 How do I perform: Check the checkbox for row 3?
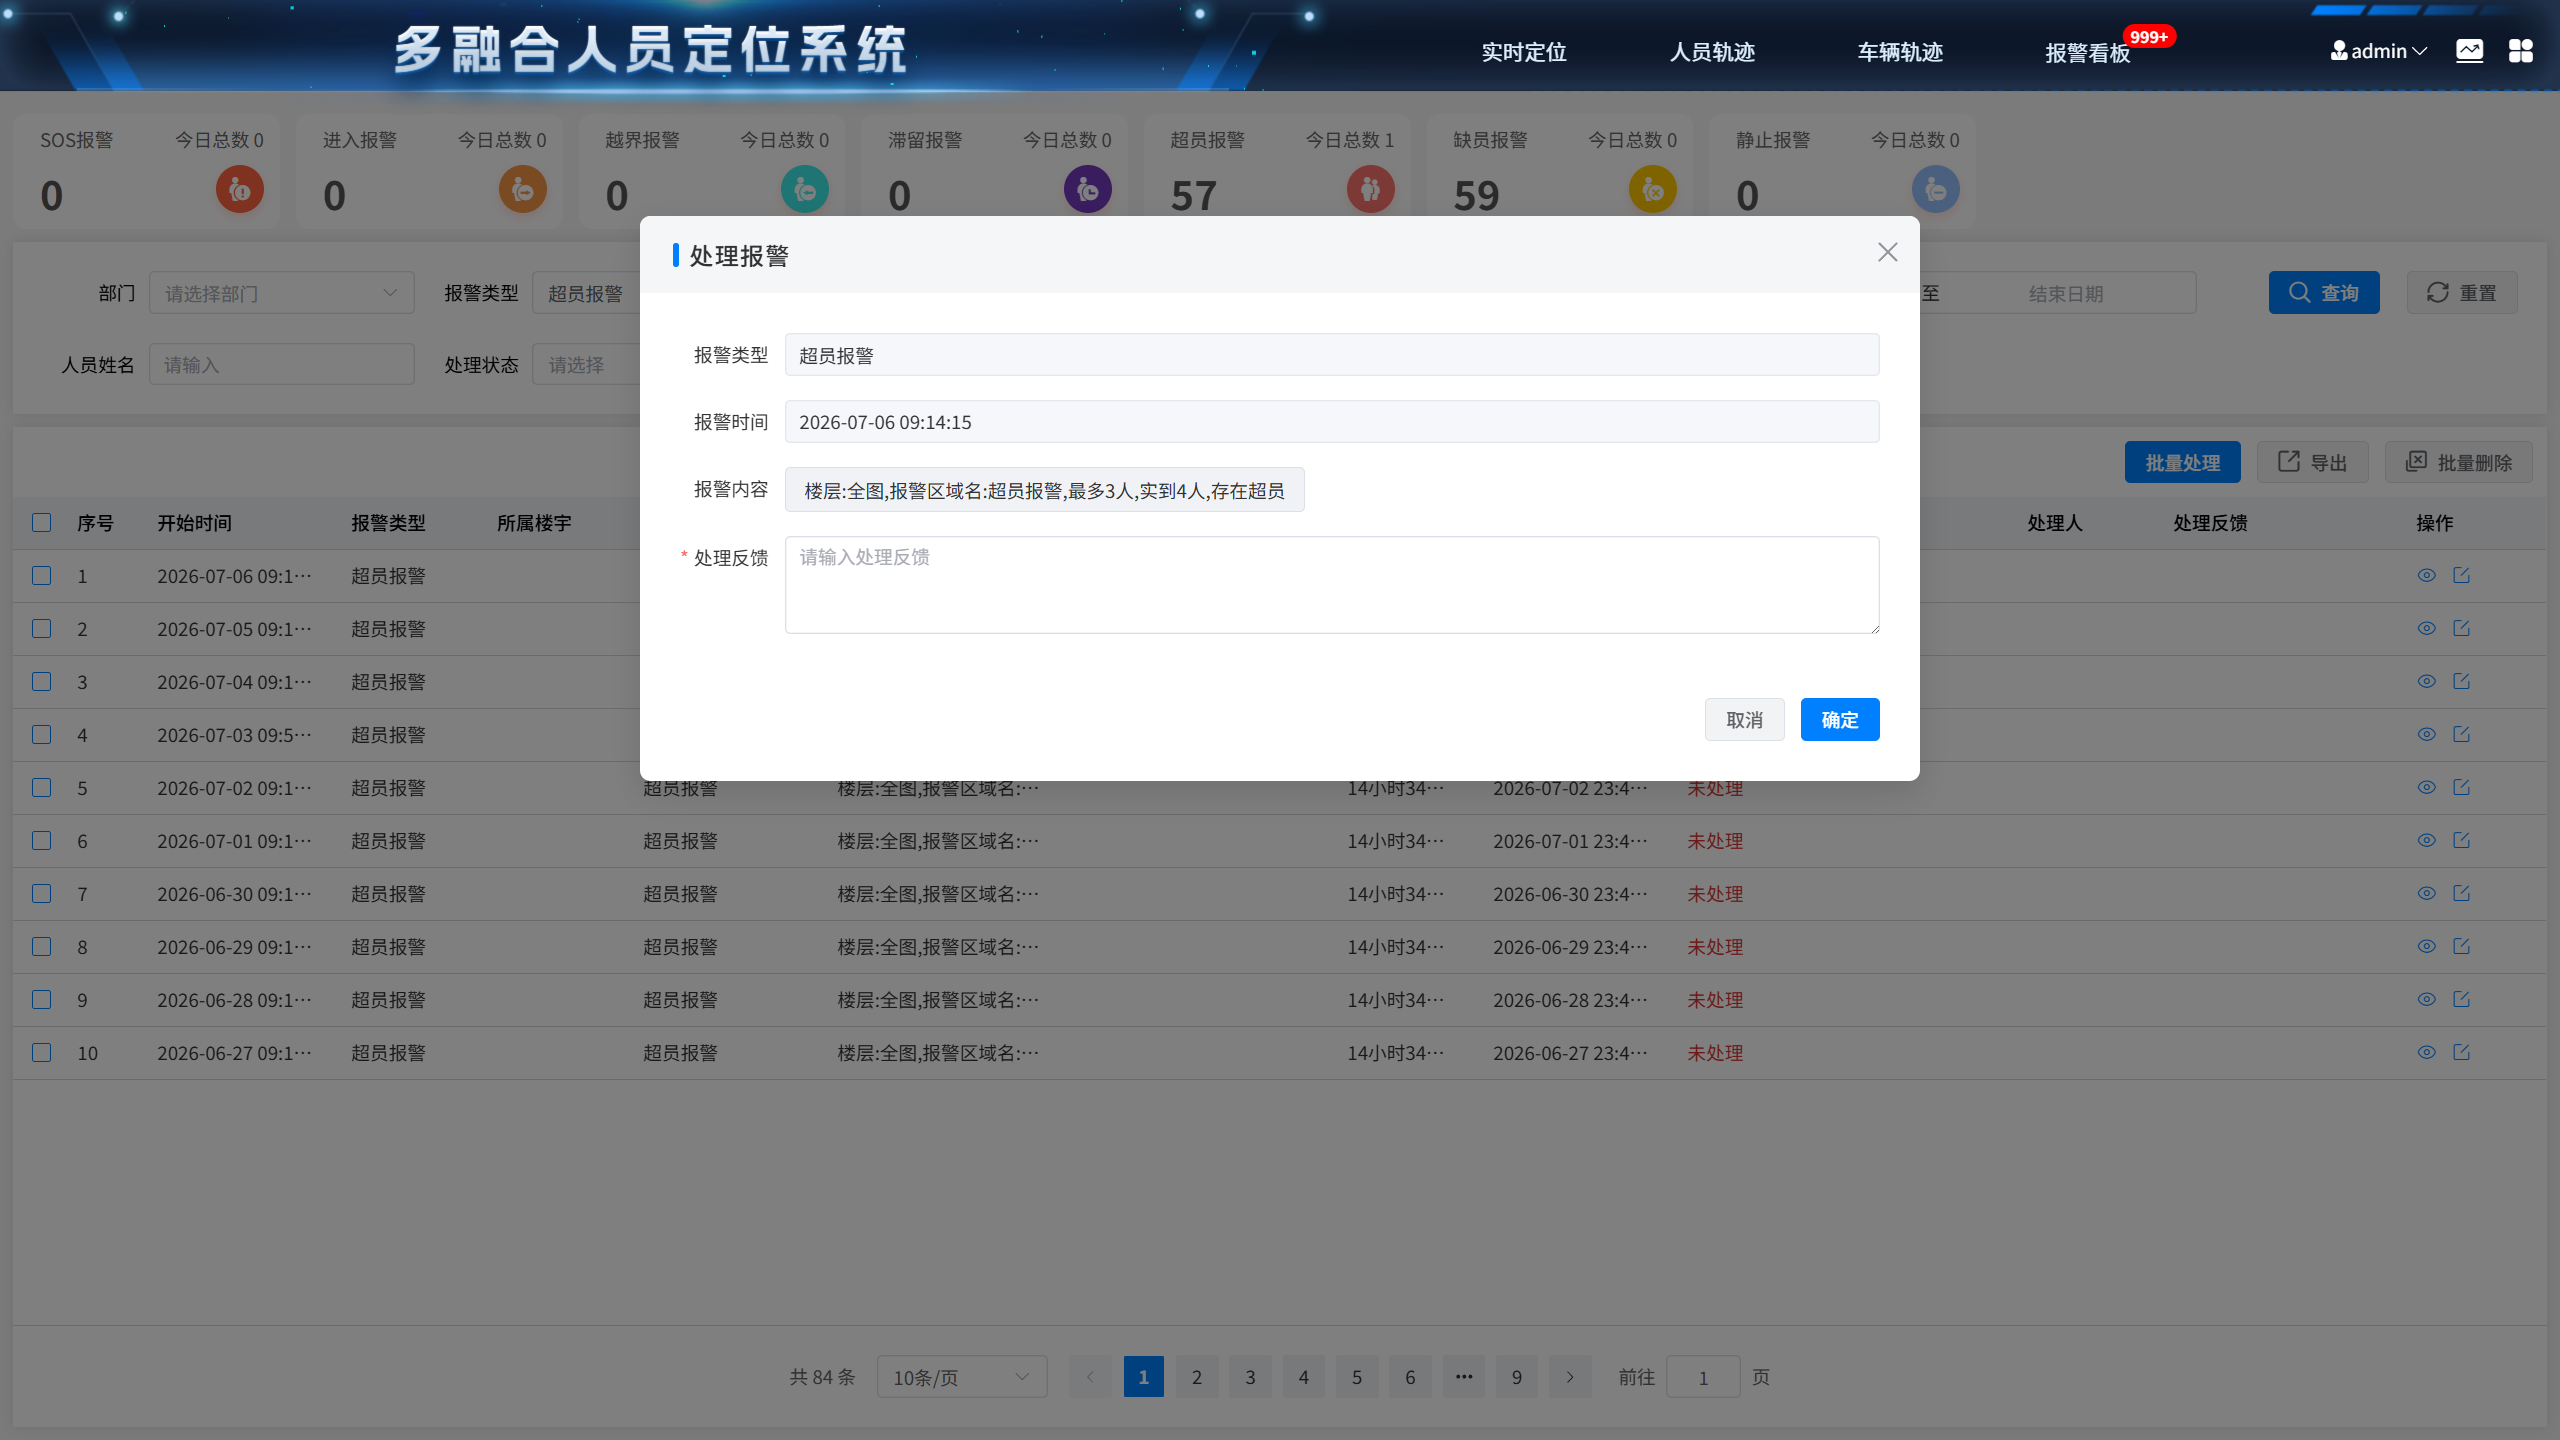pyautogui.click(x=41, y=681)
